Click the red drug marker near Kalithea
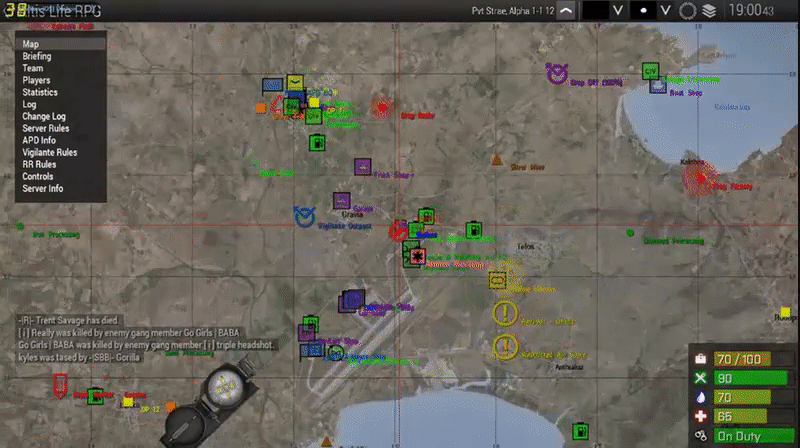 tap(700, 179)
